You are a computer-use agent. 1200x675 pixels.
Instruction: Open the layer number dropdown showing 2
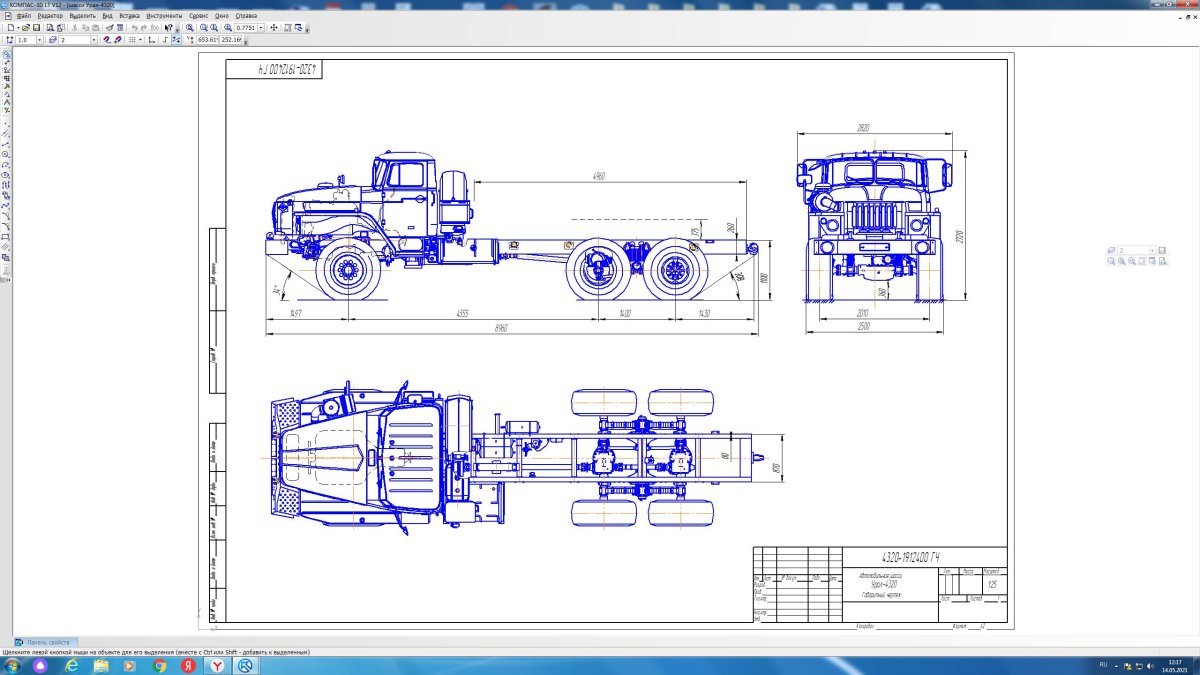click(x=95, y=40)
